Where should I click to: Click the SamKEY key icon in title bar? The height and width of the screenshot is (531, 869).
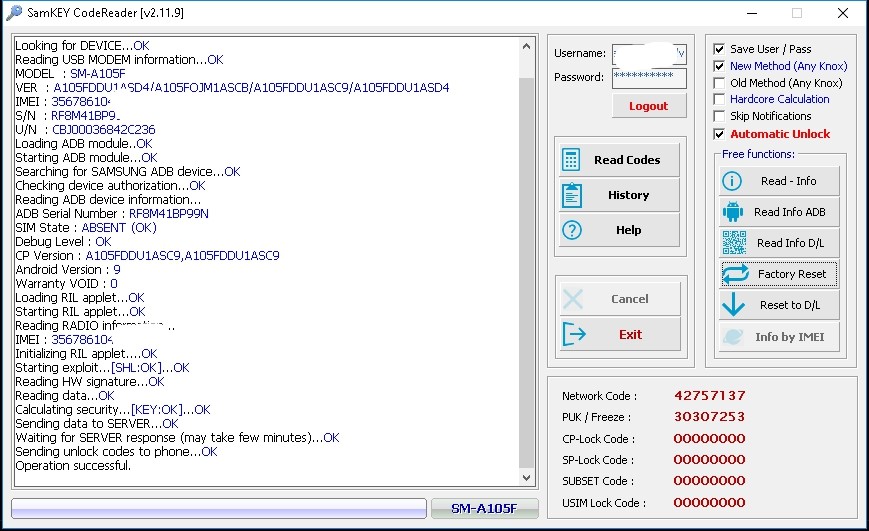tap(14, 13)
